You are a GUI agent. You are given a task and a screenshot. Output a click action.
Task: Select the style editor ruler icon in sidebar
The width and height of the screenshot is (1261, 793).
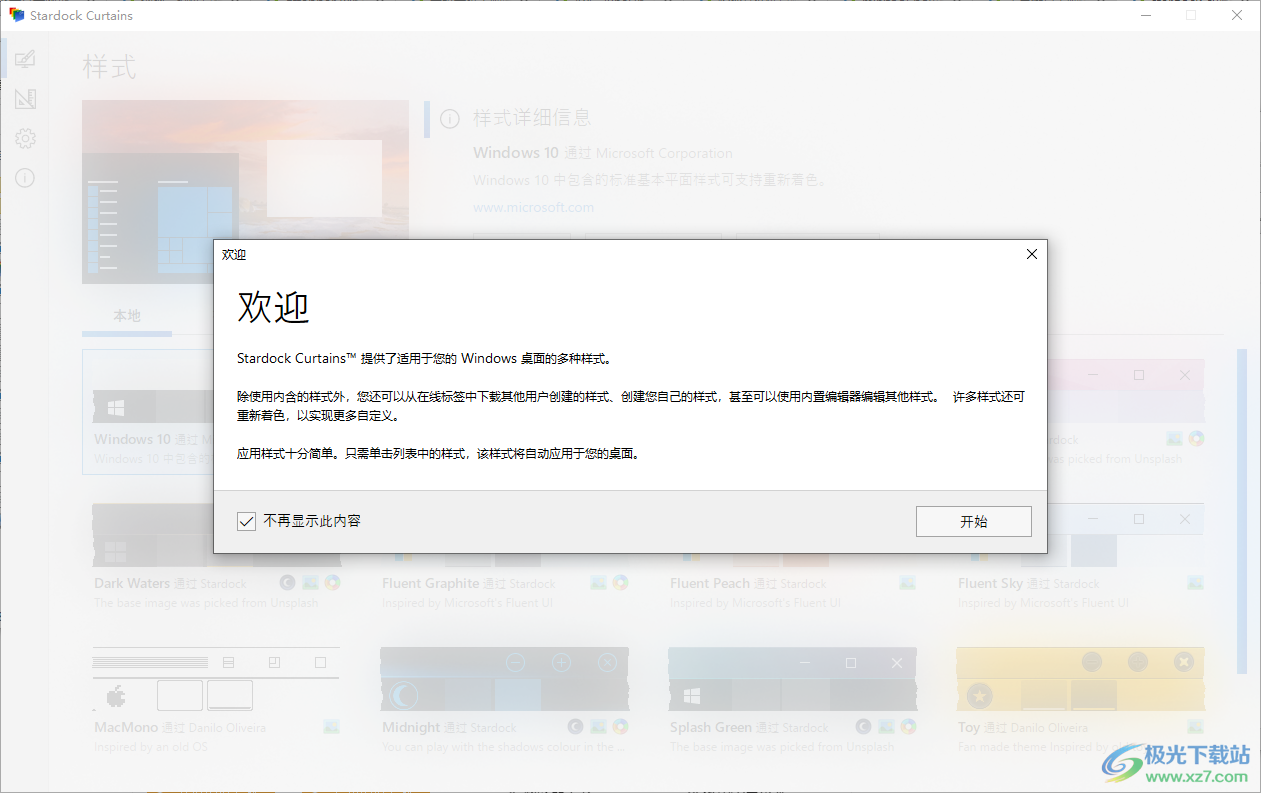(25, 98)
